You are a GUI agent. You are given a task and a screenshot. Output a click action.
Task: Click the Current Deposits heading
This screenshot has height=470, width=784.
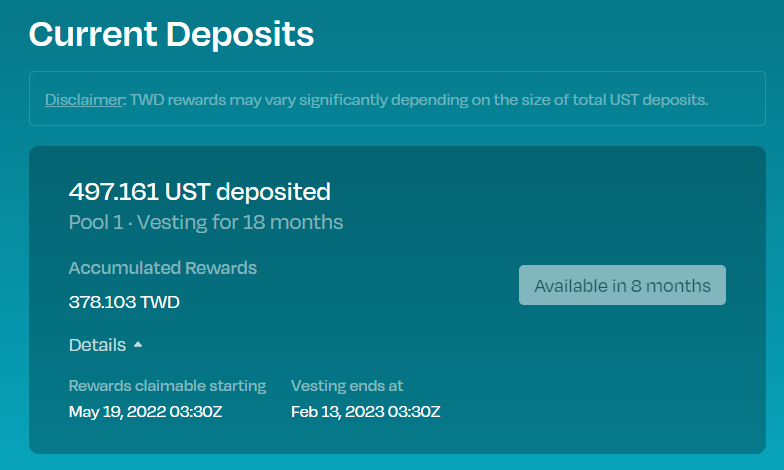[x=172, y=34]
